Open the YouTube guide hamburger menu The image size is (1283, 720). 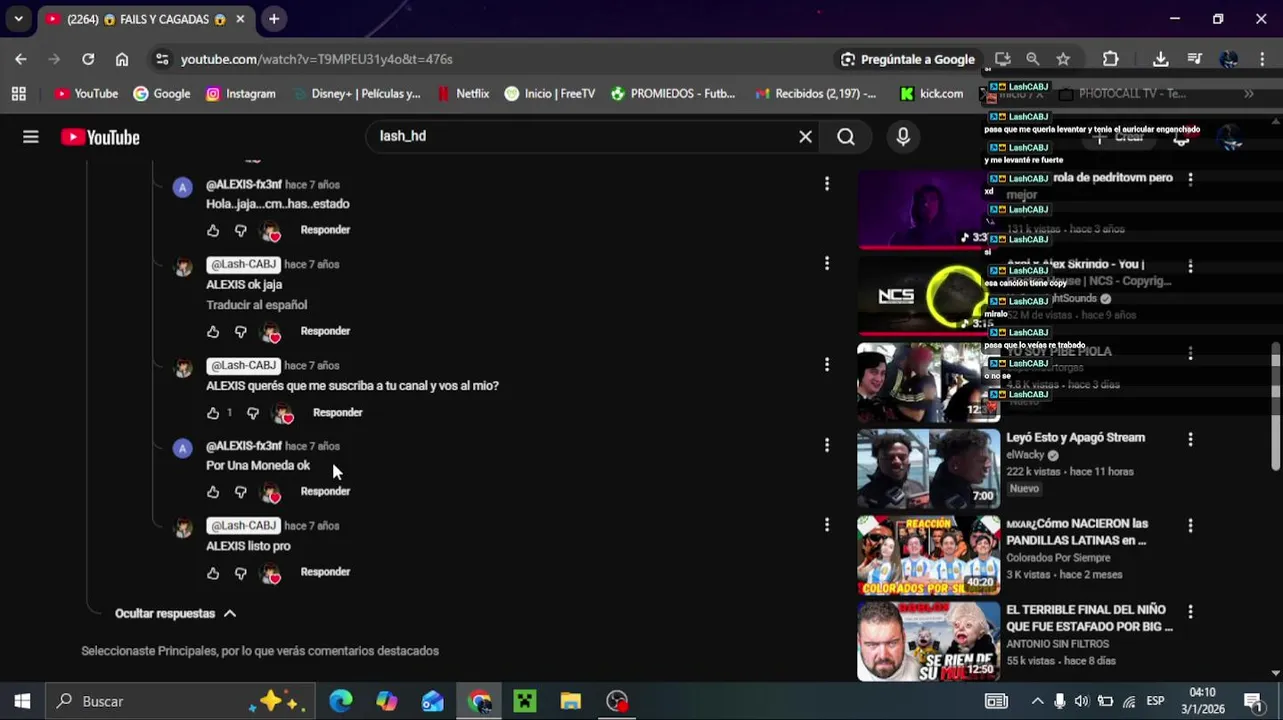pos(31,137)
